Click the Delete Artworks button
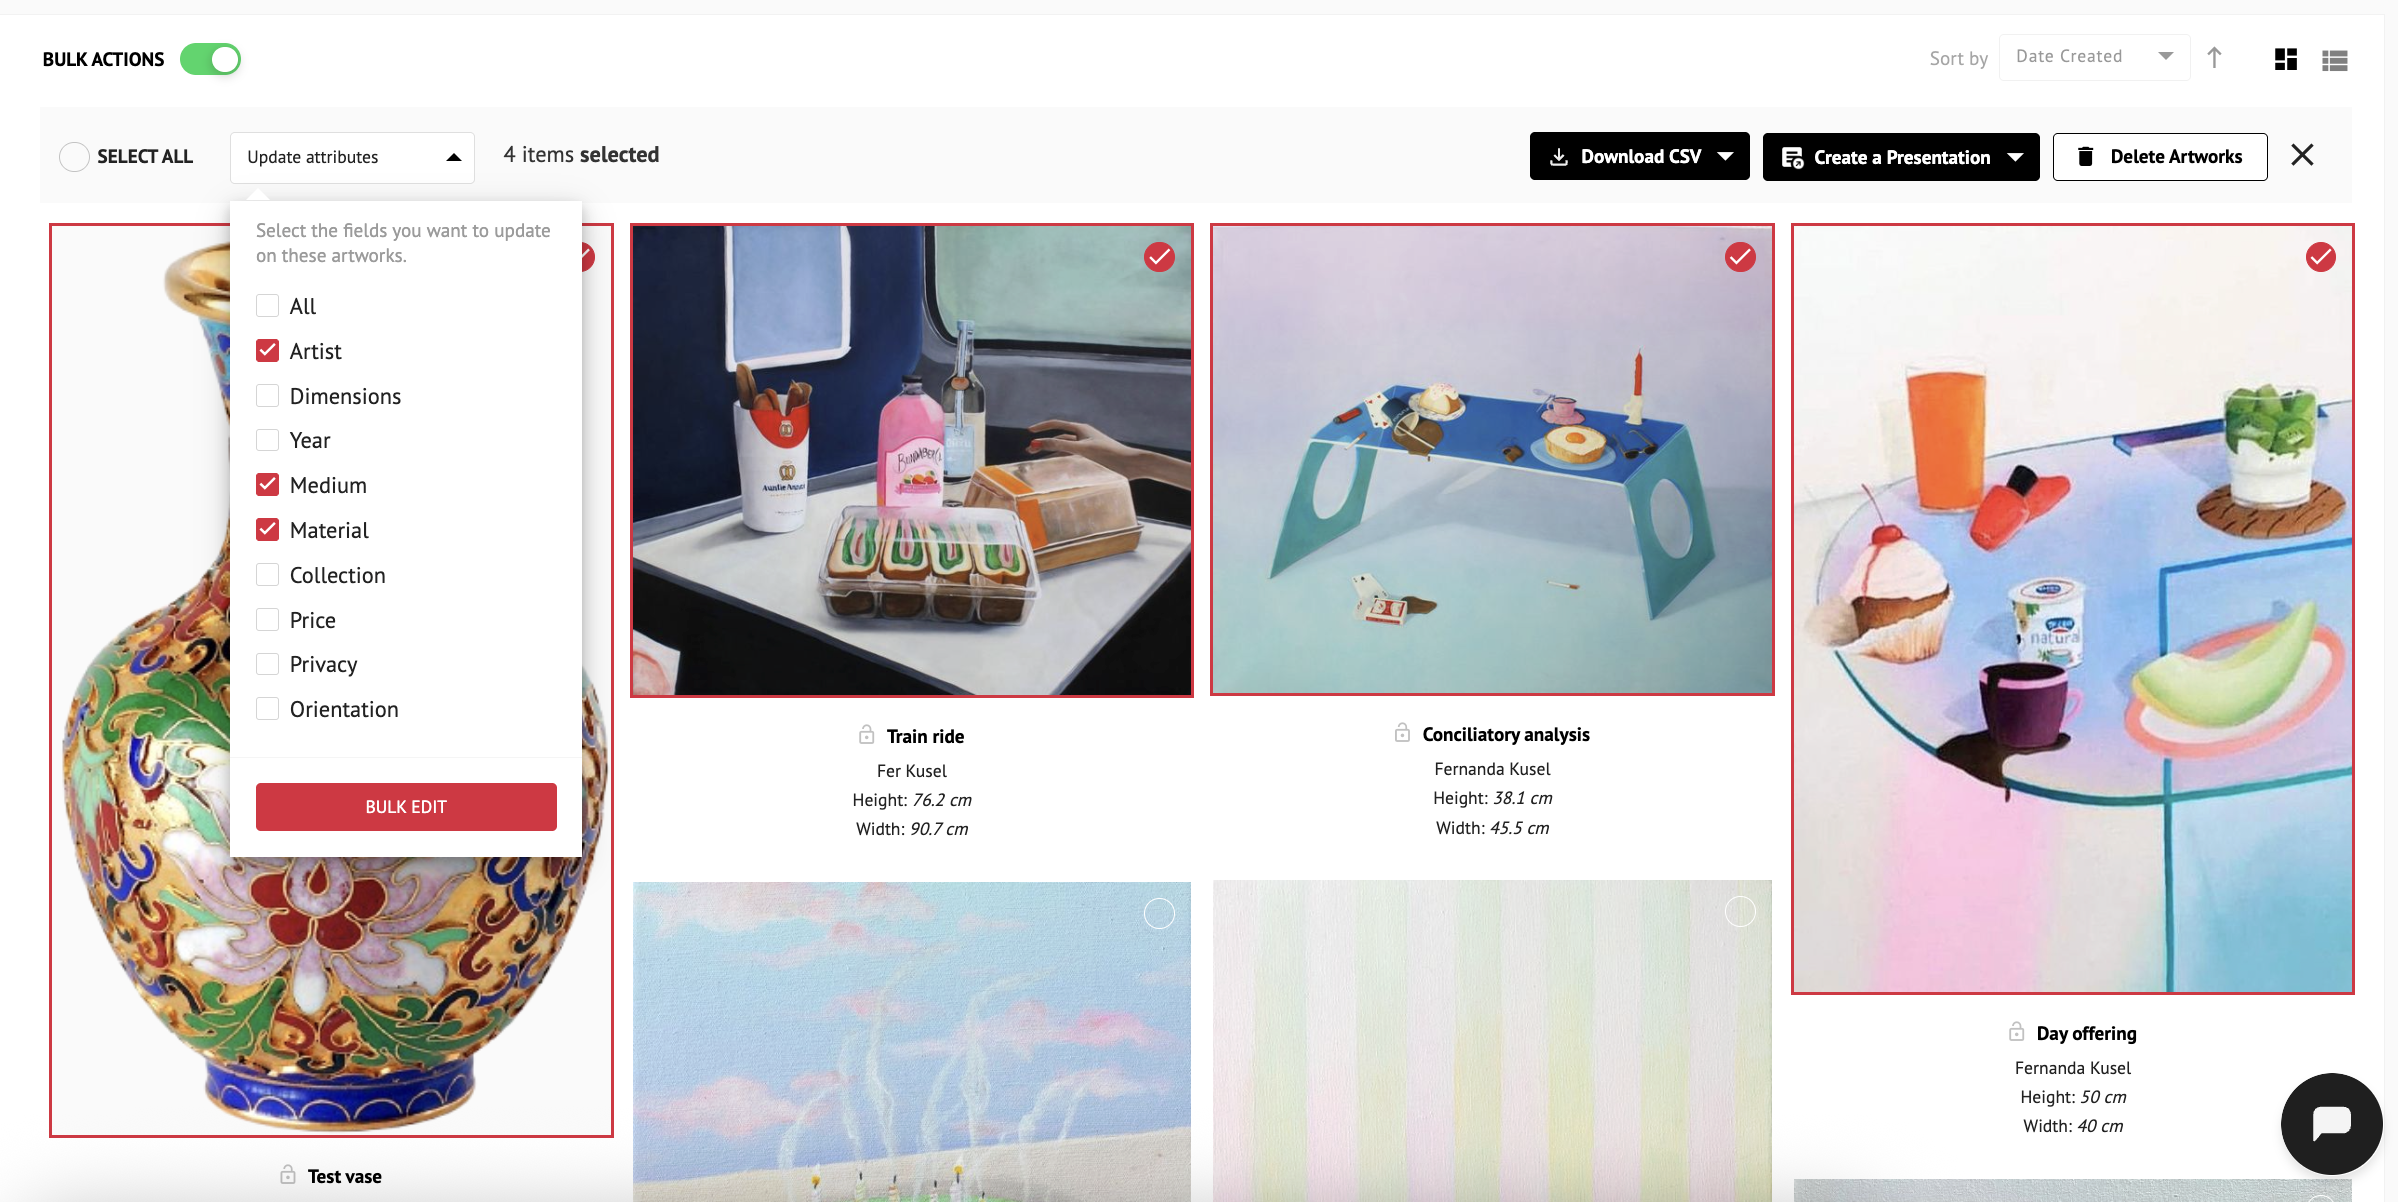 tap(2159, 157)
